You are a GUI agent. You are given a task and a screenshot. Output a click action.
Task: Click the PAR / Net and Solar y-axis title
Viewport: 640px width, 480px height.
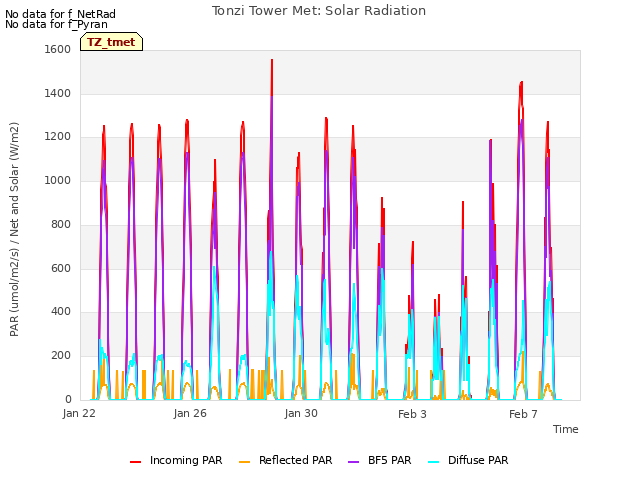(x=14, y=229)
